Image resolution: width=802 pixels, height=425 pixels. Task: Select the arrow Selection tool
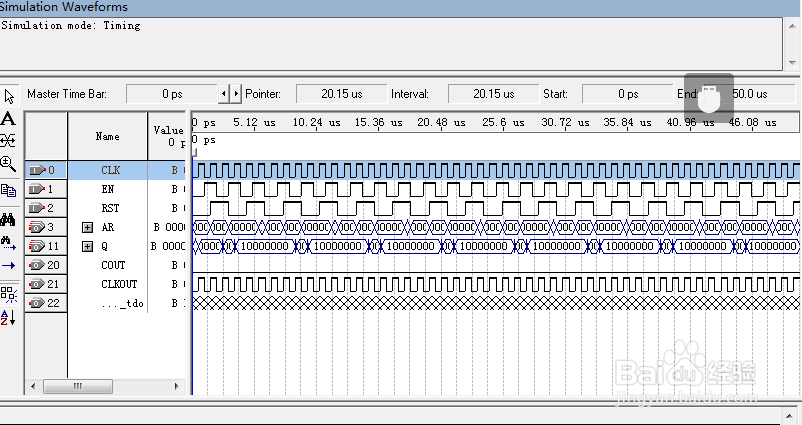9,96
